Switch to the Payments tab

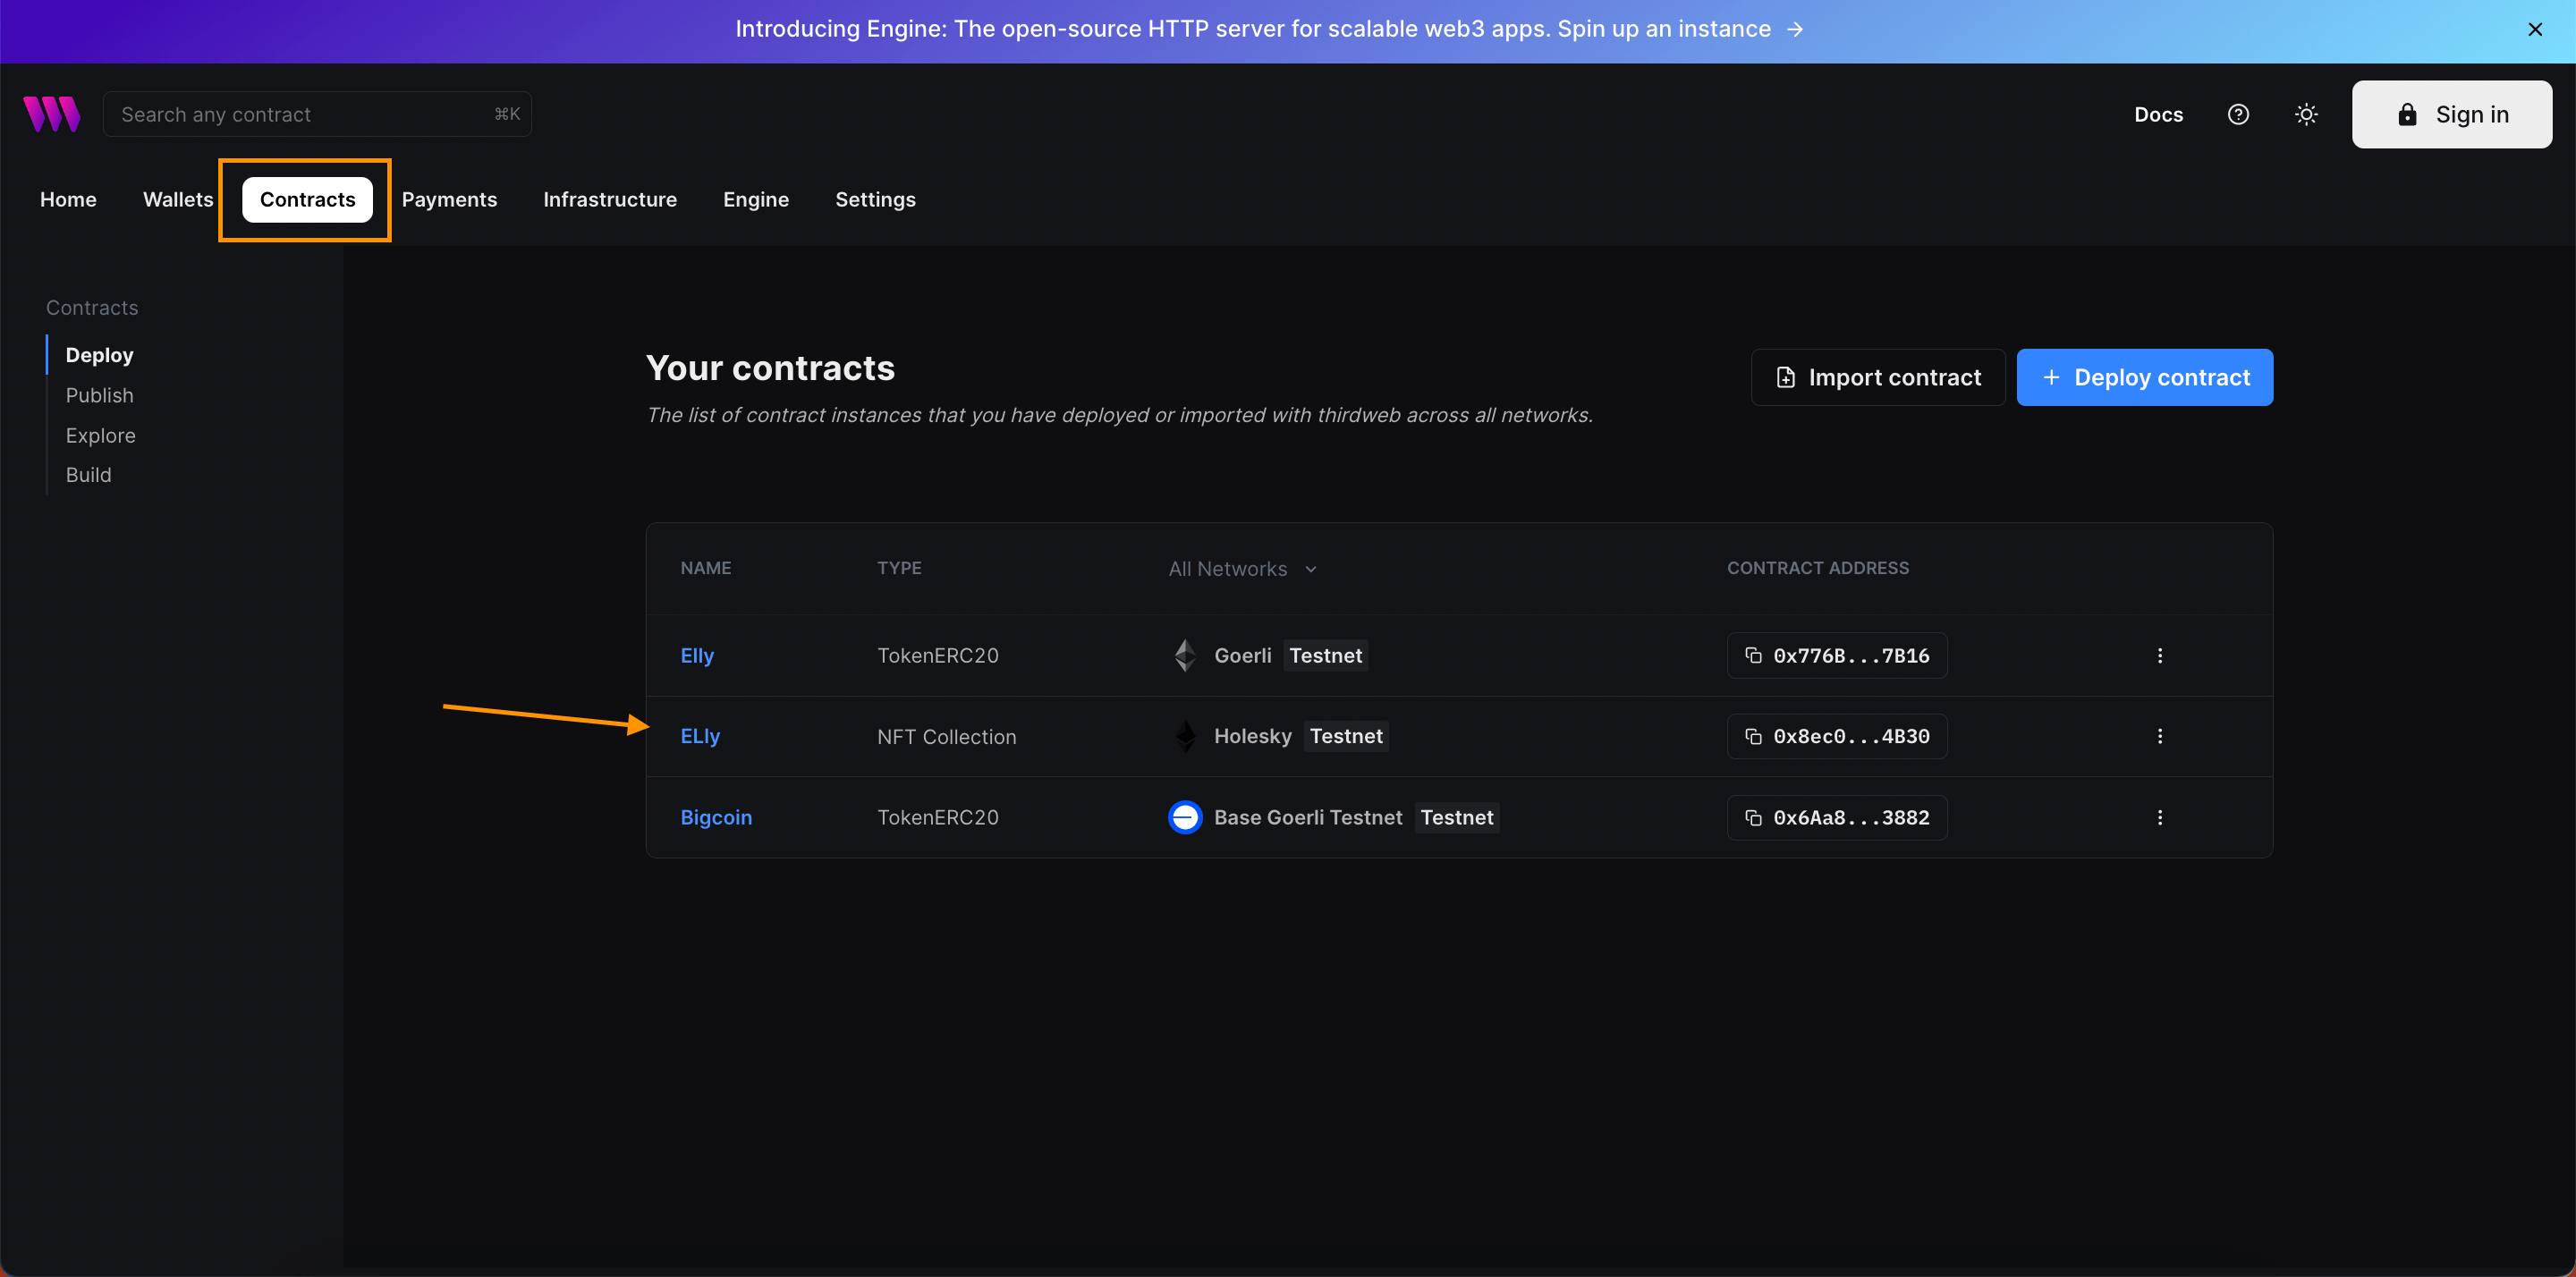pyautogui.click(x=449, y=199)
